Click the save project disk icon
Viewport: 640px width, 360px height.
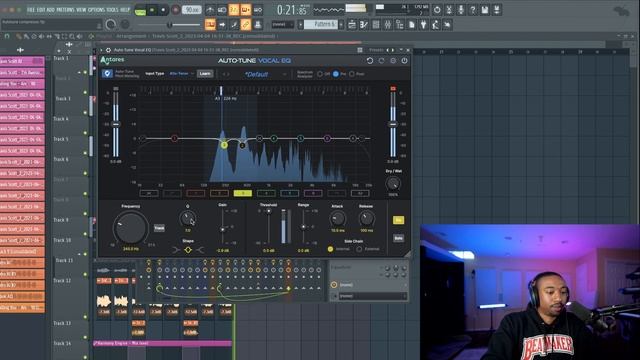click(485, 10)
